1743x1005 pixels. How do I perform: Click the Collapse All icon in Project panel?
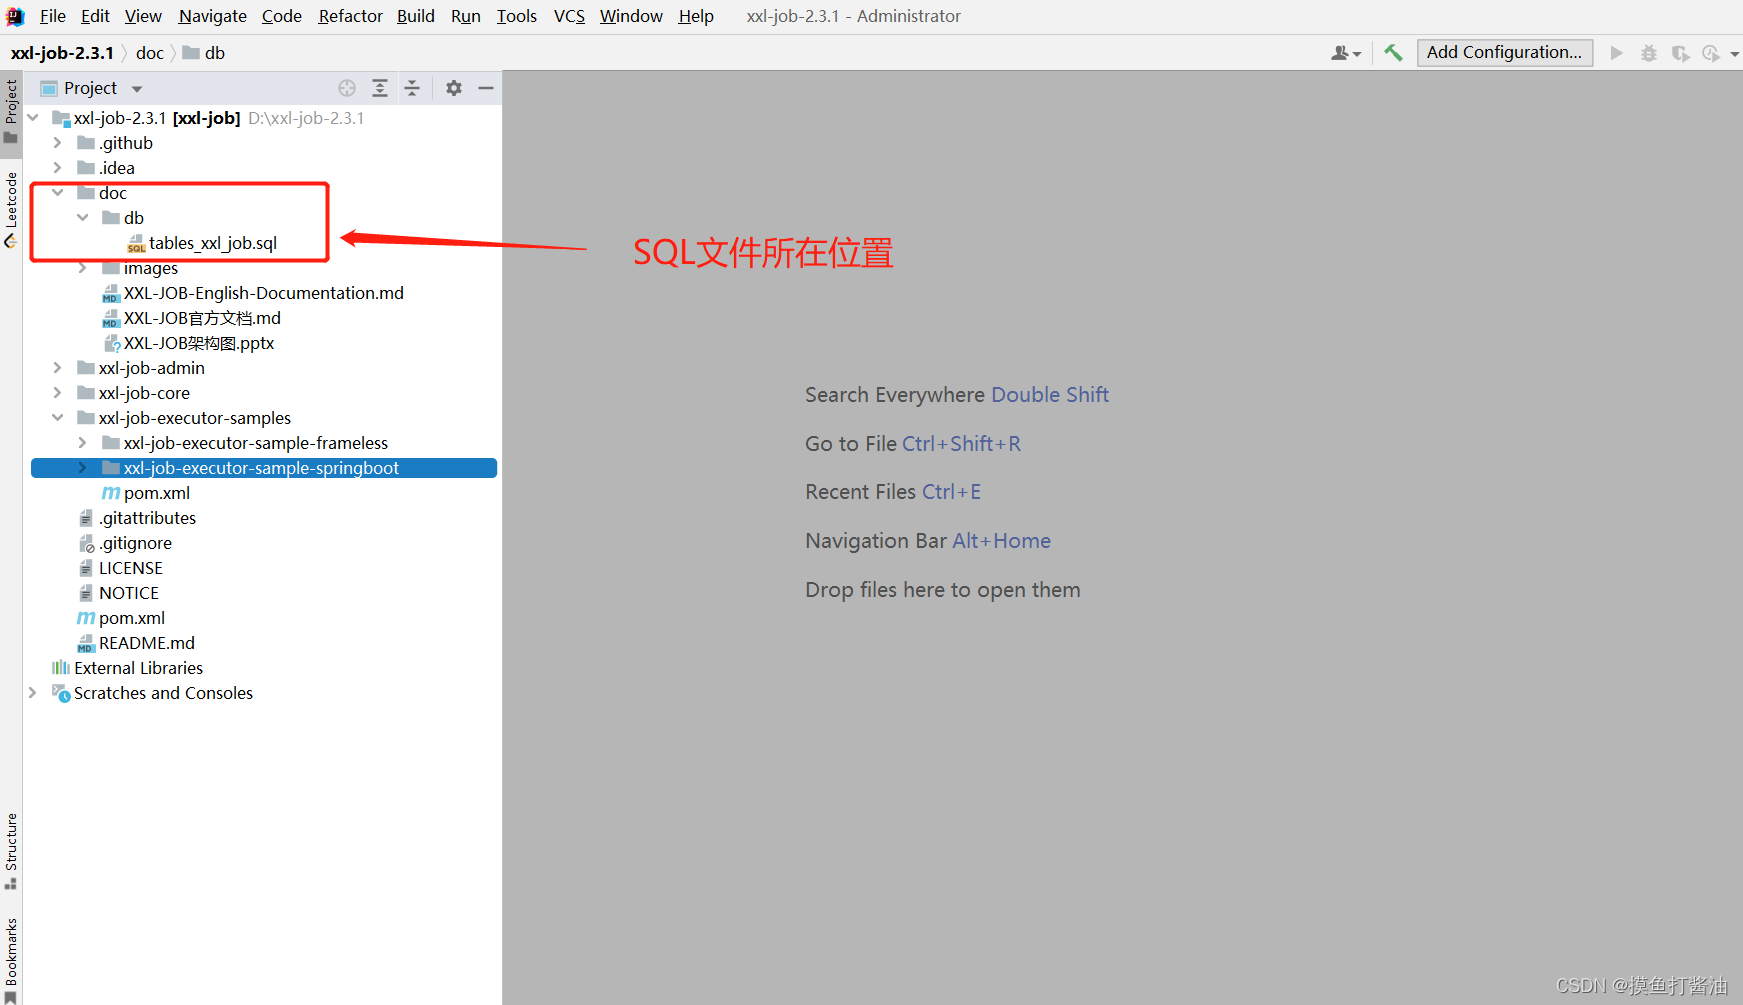coord(412,88)
